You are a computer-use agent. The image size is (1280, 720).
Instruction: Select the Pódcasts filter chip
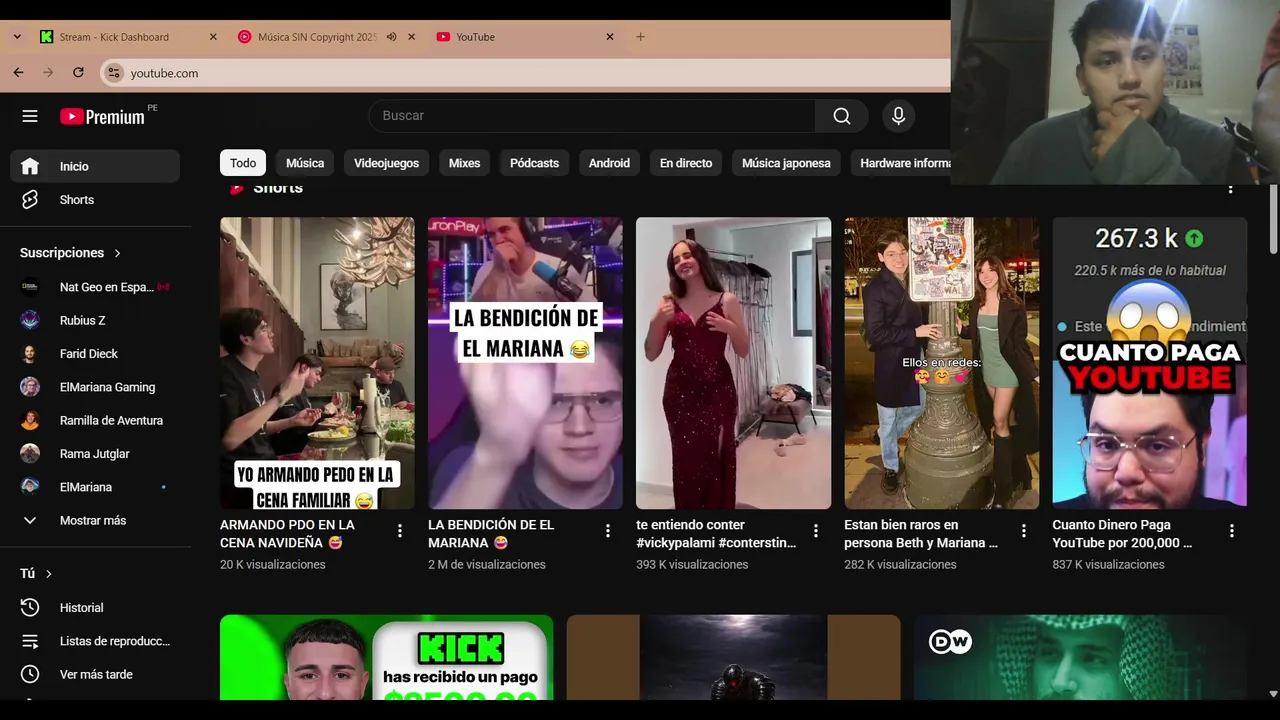(534, 163)
